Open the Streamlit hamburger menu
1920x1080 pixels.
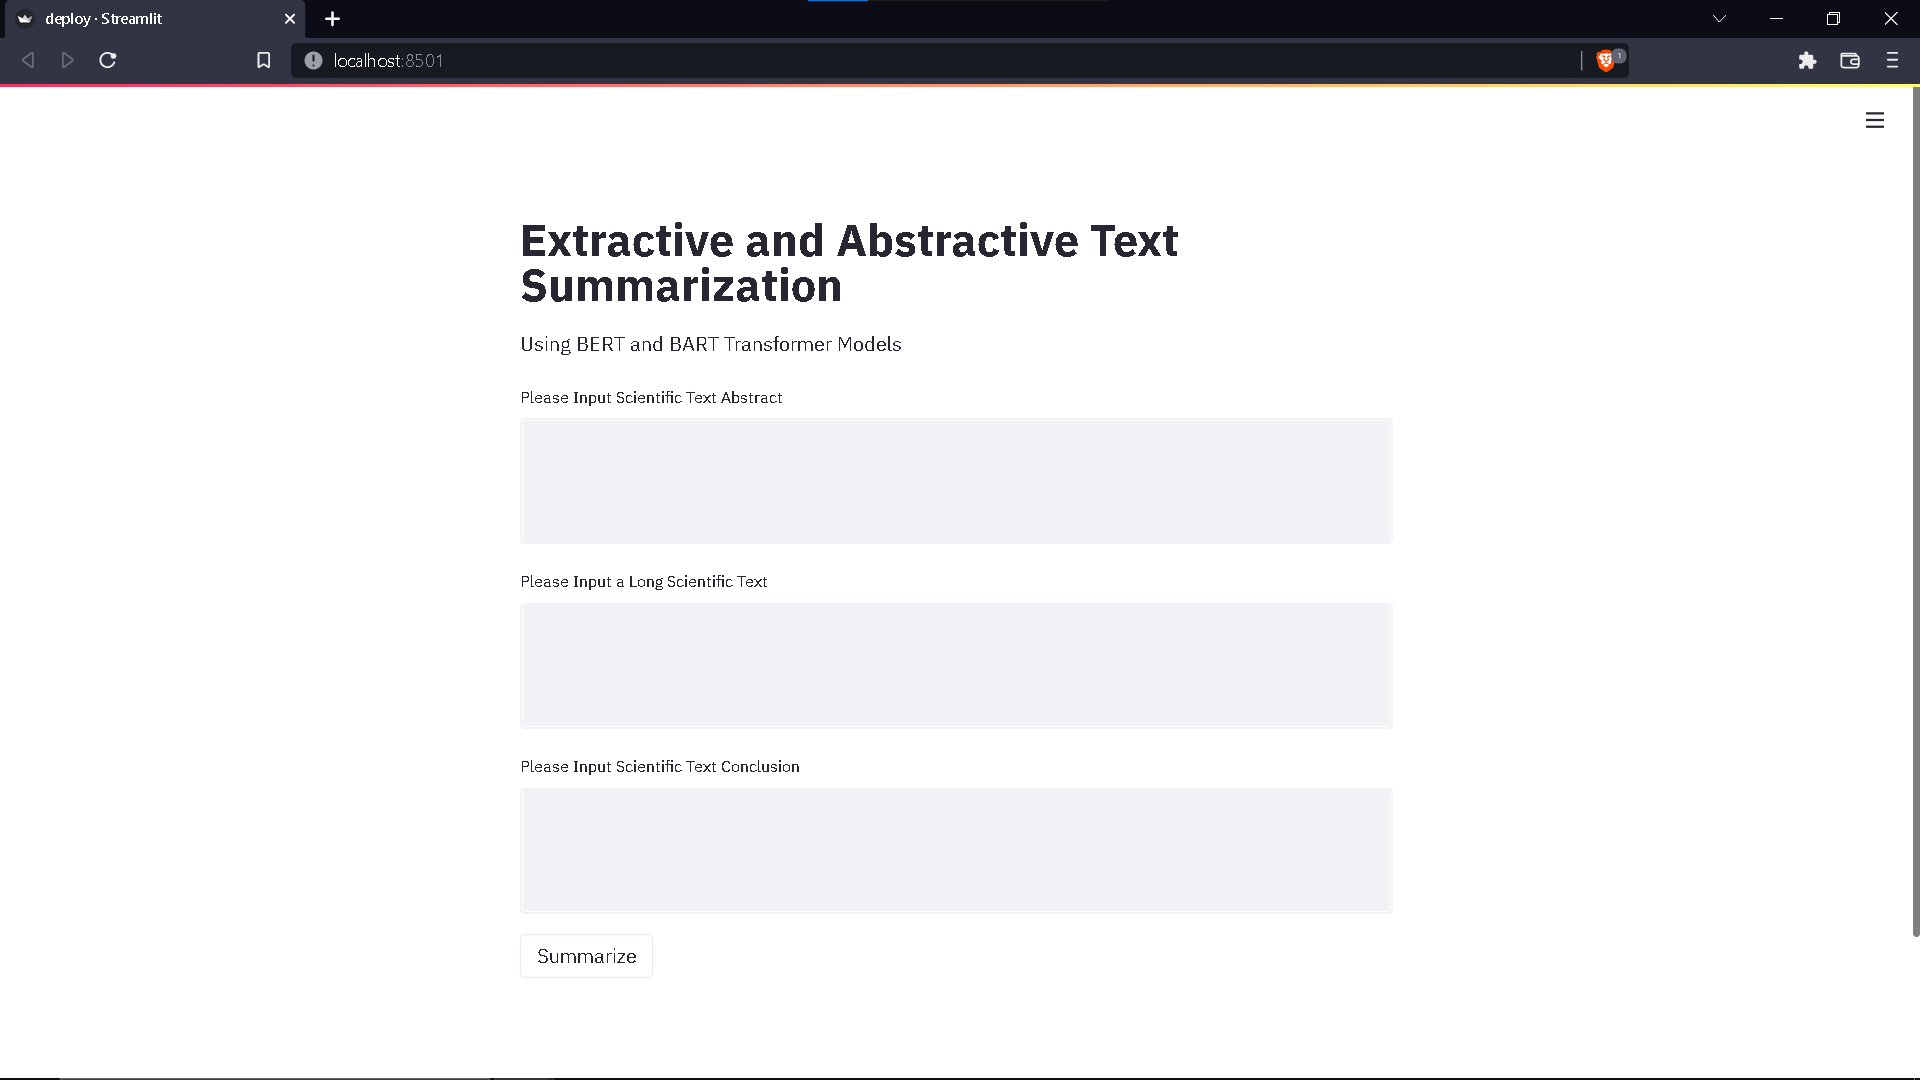(x=1874, y=120)
